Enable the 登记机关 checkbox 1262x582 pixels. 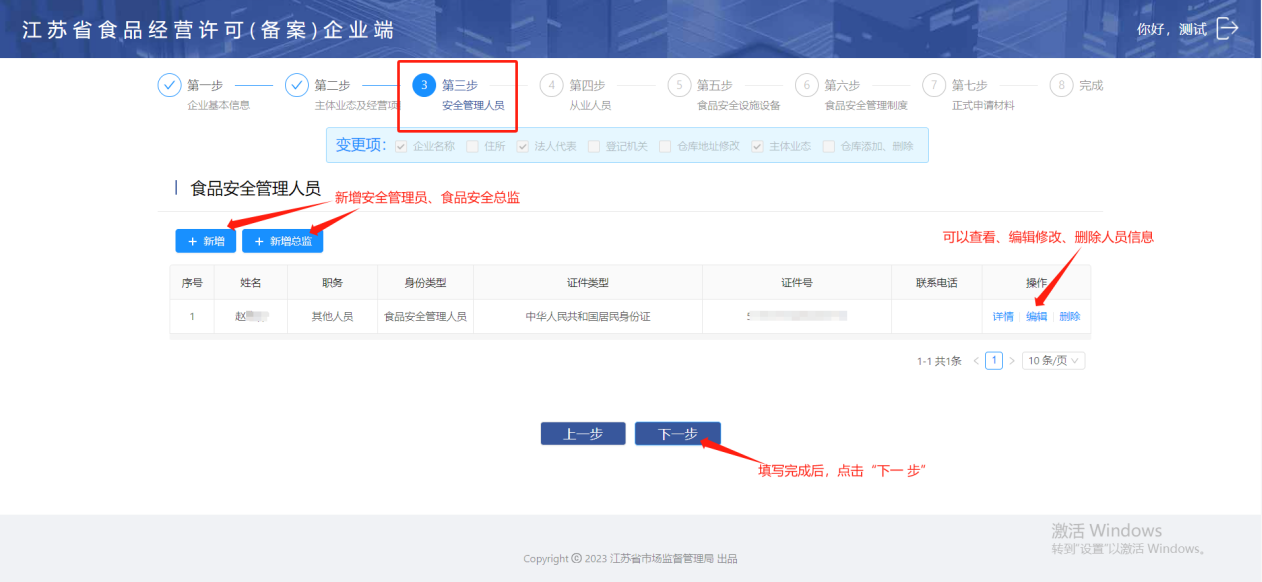click(593, 146)
